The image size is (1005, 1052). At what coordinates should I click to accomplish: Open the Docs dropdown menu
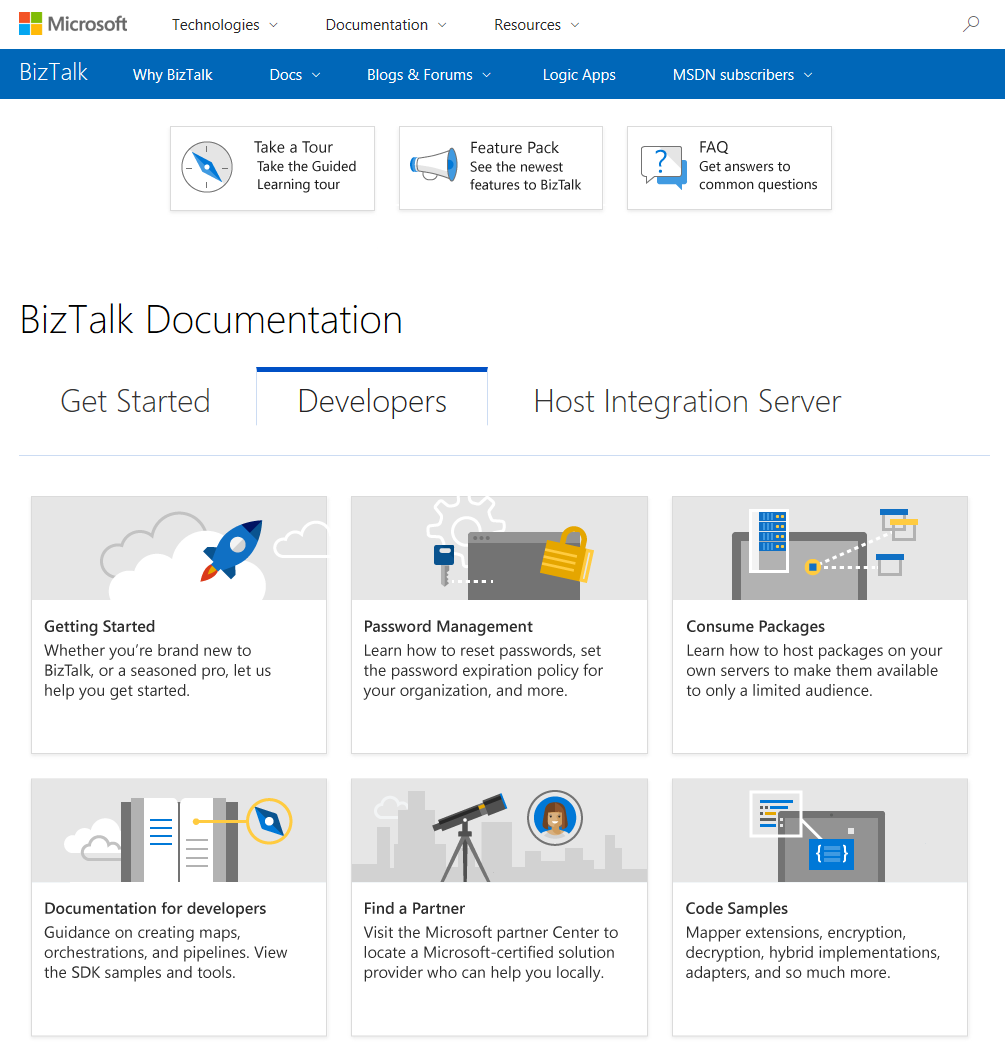295,74
